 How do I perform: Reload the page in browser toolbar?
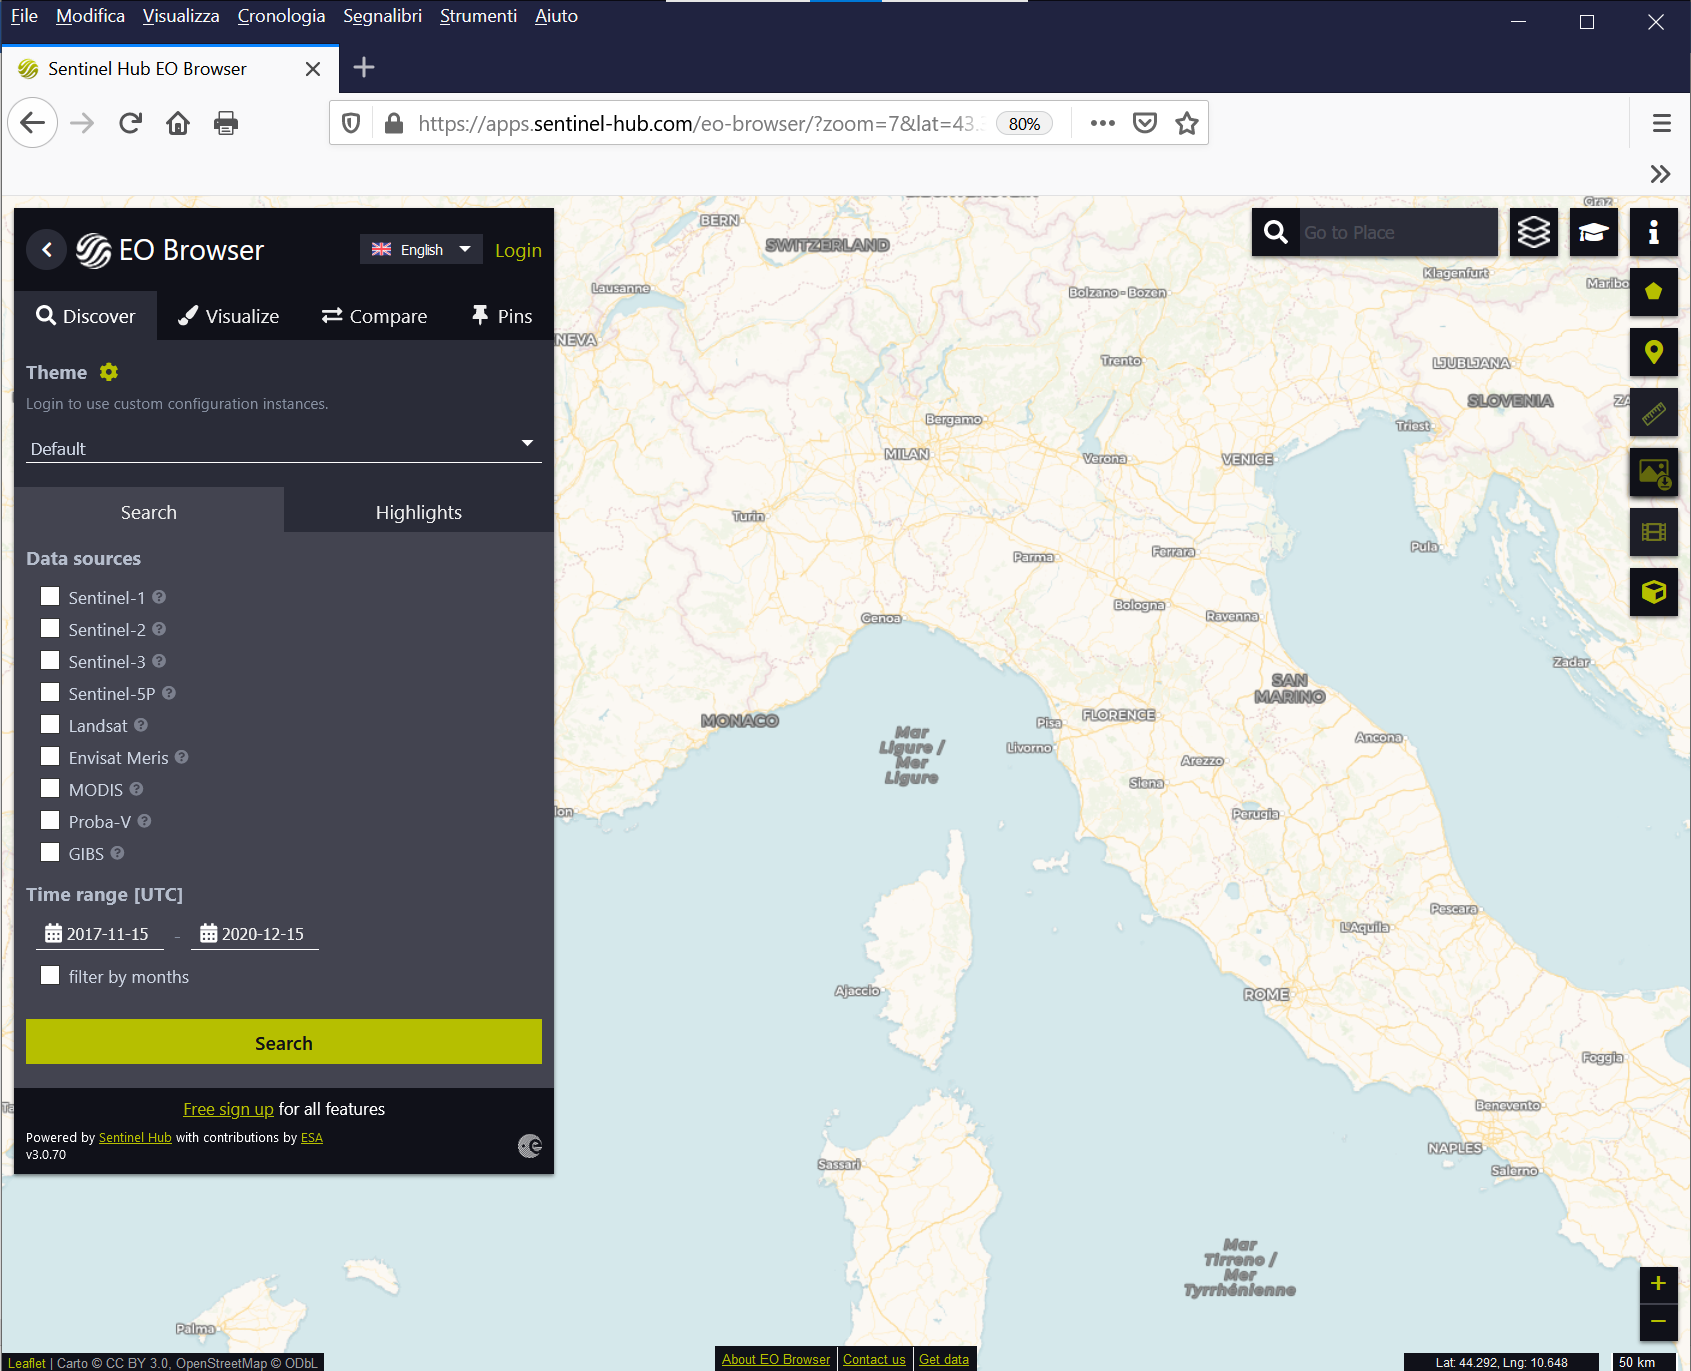pos(130,123)
